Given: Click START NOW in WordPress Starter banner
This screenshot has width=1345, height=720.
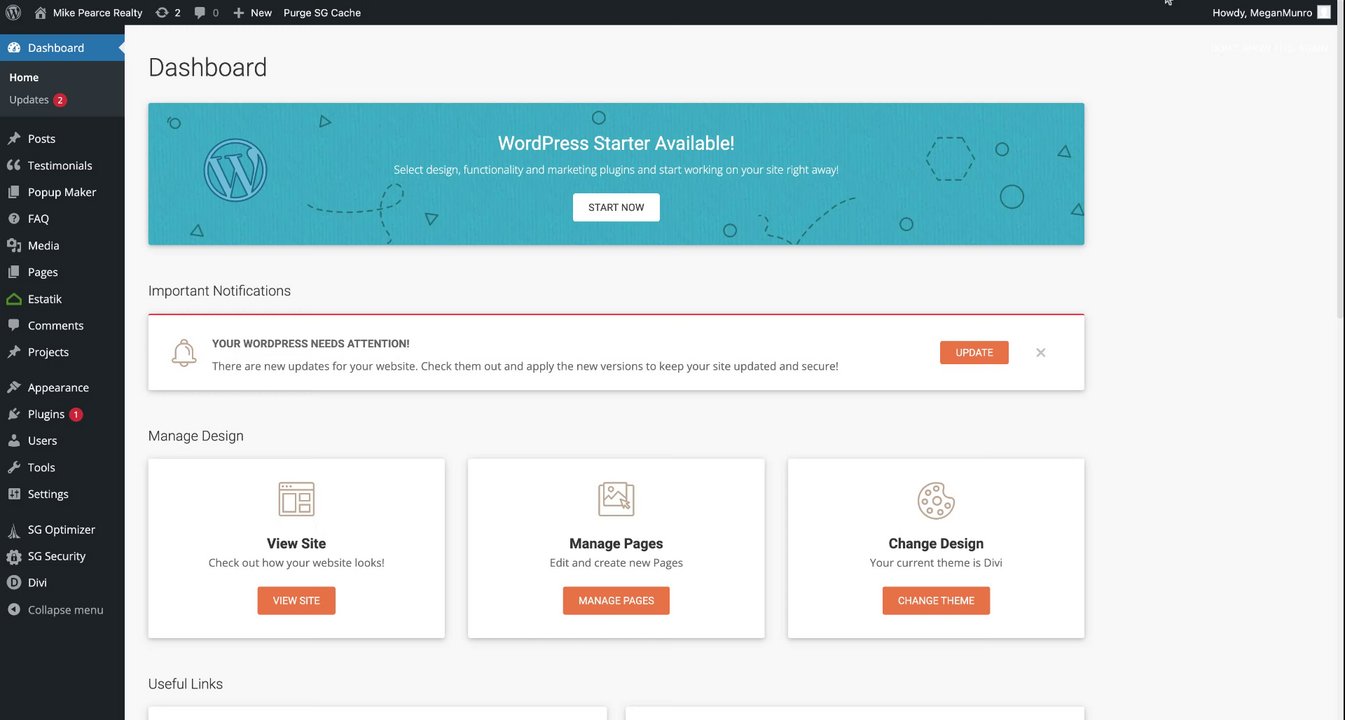Looking at the screenshot, I should [616, 207].
